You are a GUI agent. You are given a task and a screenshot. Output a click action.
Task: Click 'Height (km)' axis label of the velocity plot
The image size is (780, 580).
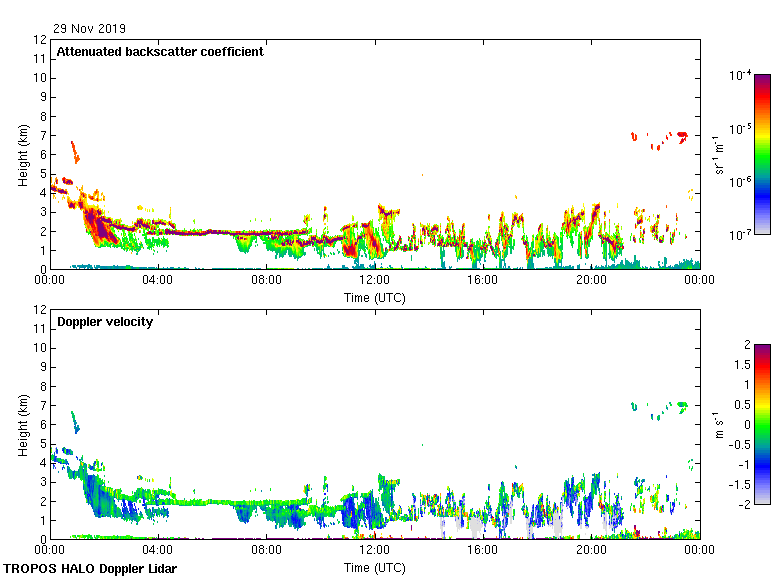click(x=22, y=424)
